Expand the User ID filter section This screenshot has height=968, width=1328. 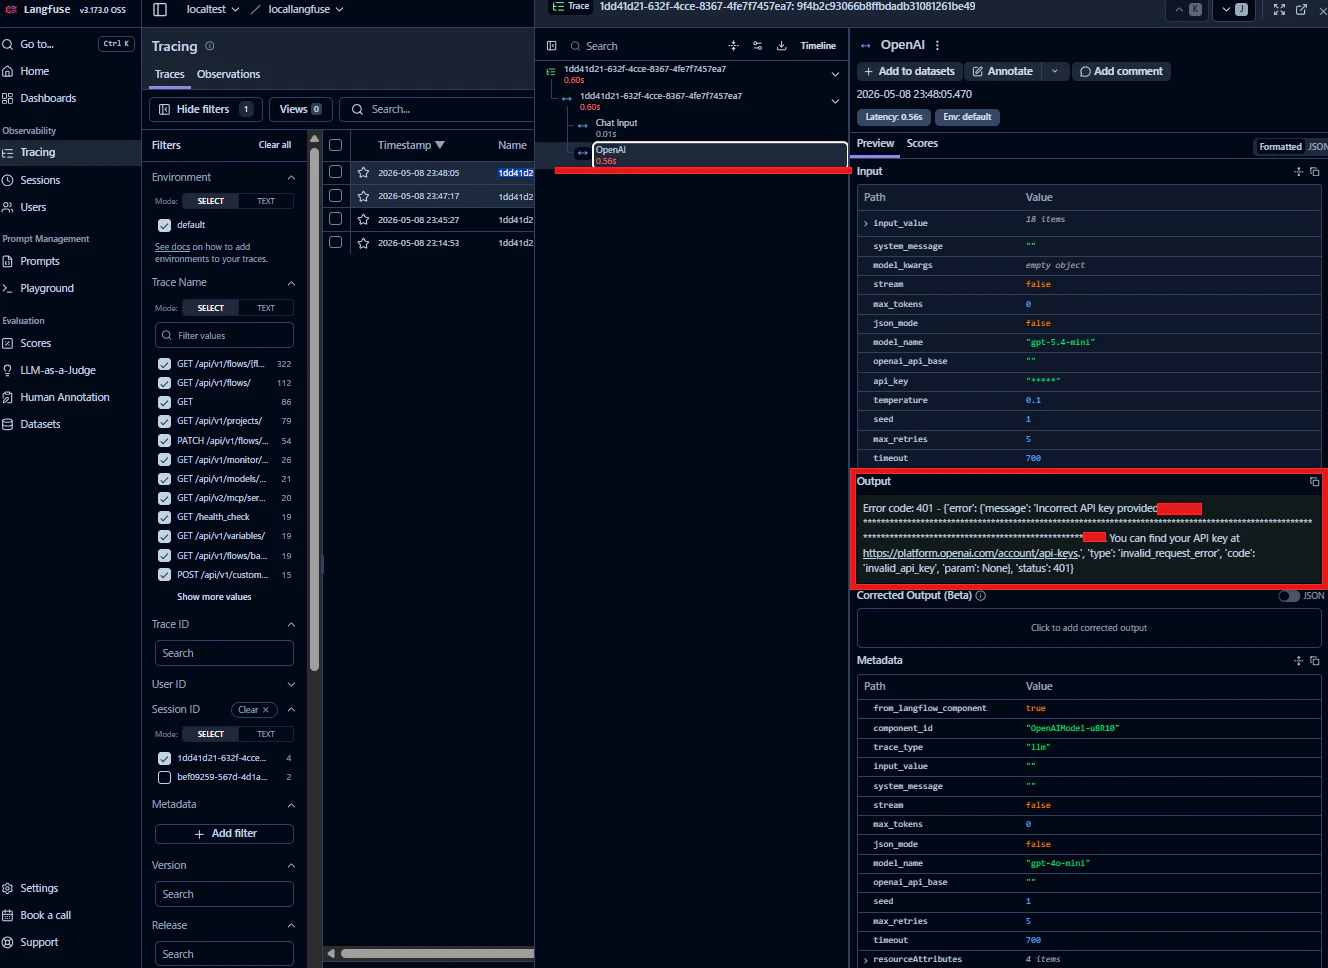point(291,685)
